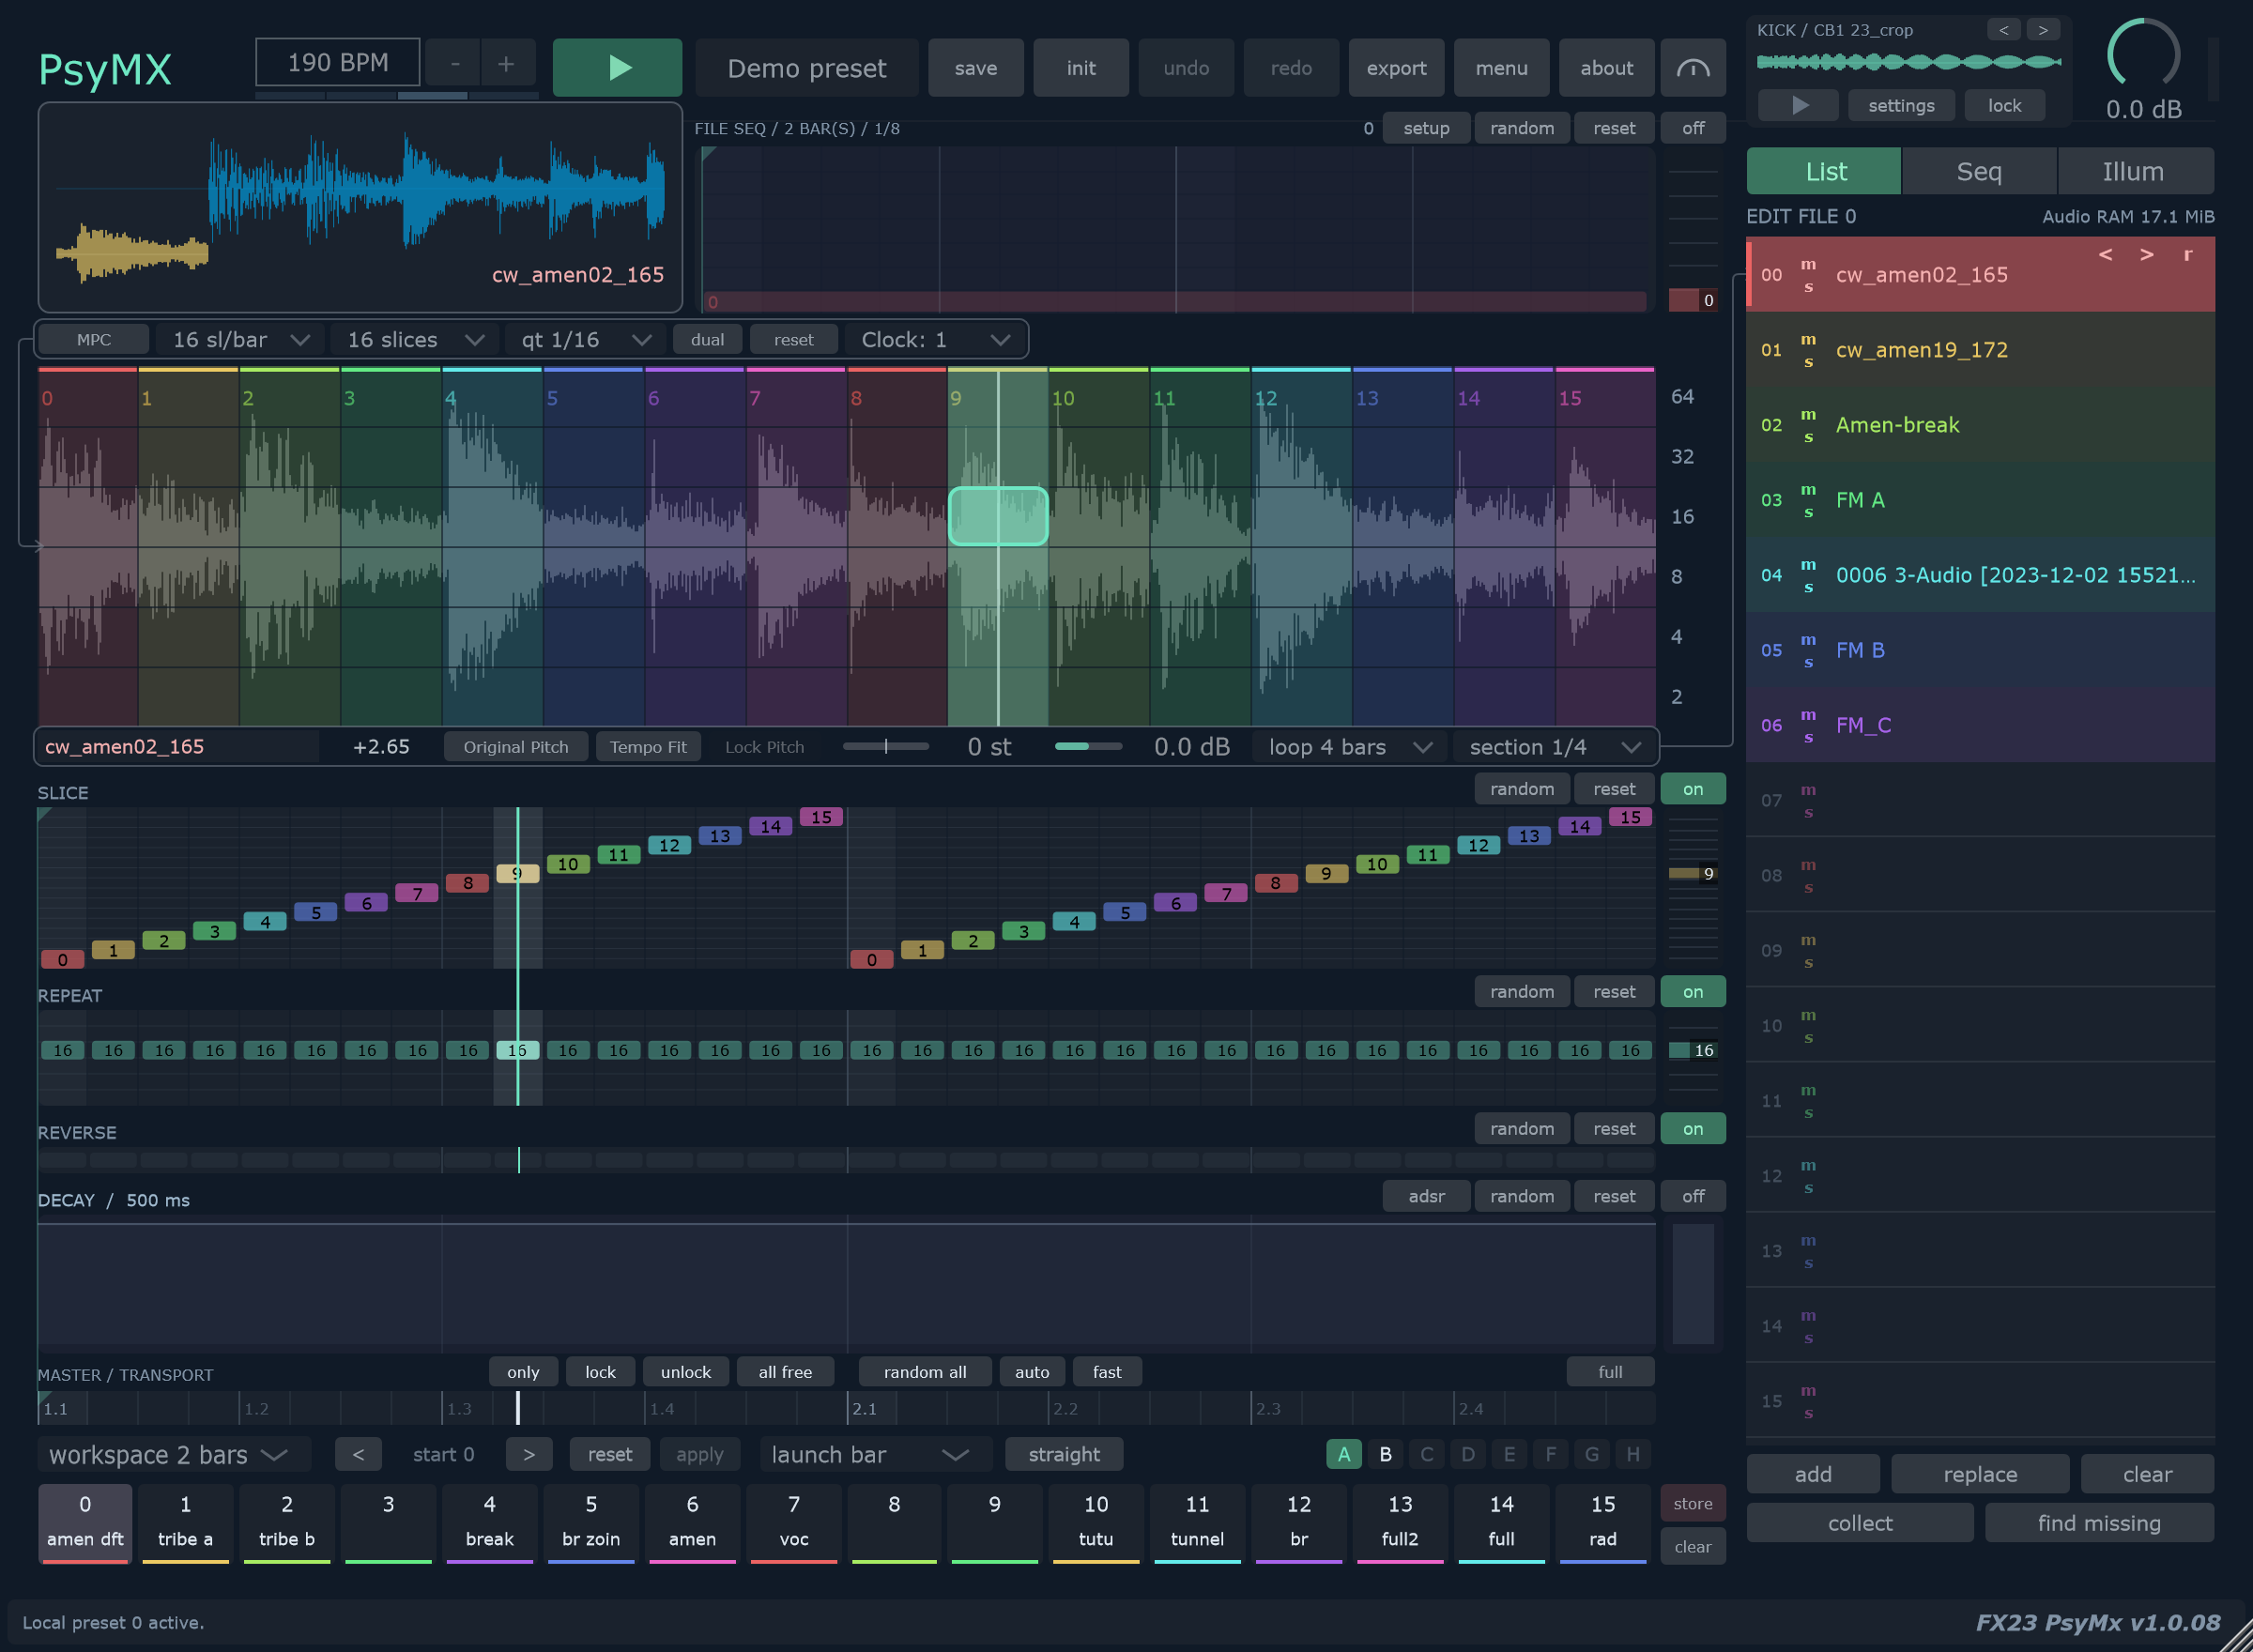Shift workspace start forward with > button
2253x1652 pixels.
(x=529, y=1454)
